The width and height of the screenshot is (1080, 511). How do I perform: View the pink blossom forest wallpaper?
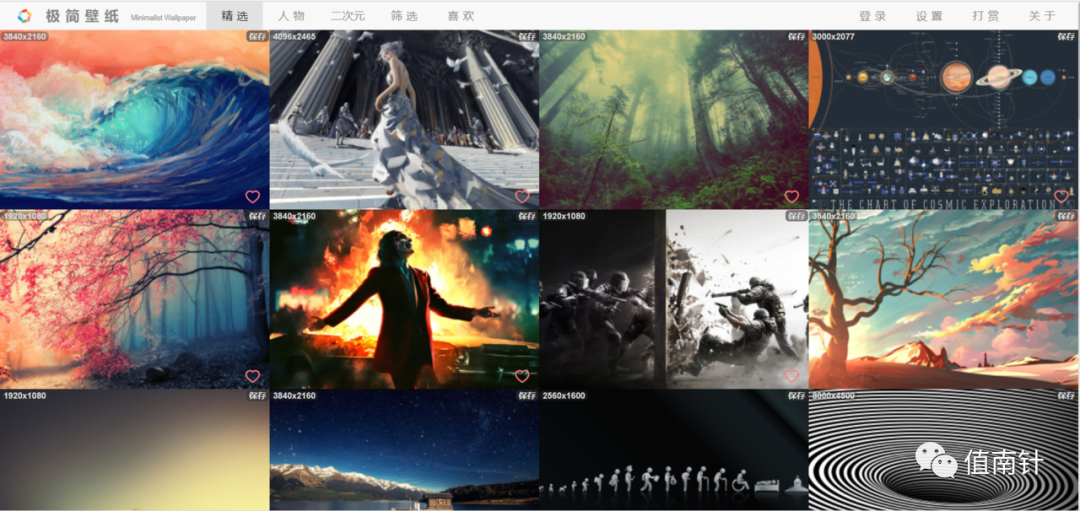134,300
